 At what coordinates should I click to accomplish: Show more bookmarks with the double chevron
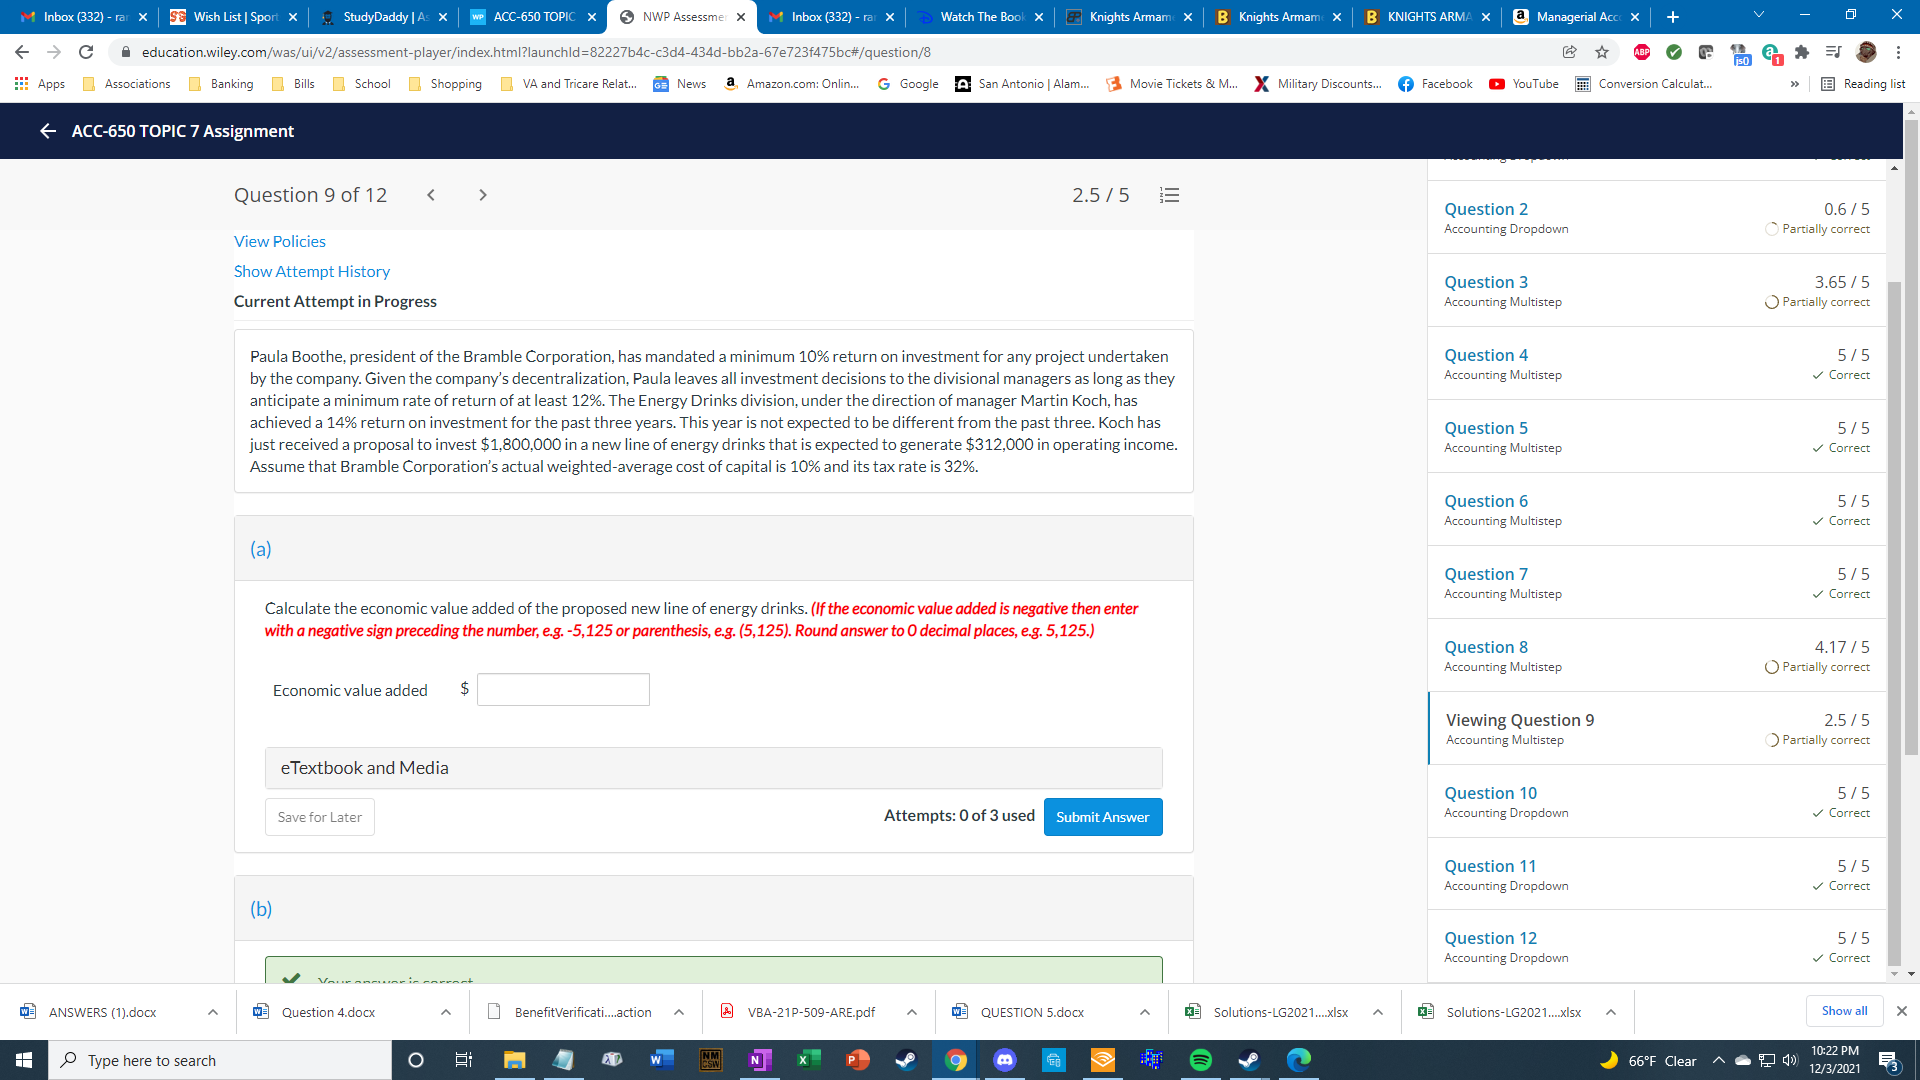click(1795, 84)
